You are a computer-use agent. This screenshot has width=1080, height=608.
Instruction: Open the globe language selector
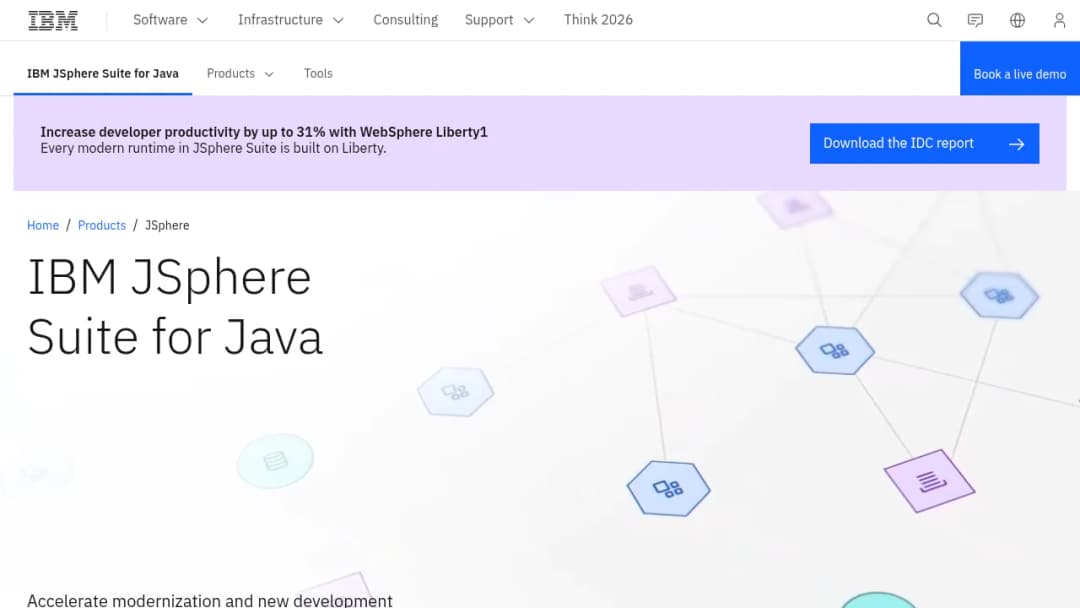[x=1017, y=20]
